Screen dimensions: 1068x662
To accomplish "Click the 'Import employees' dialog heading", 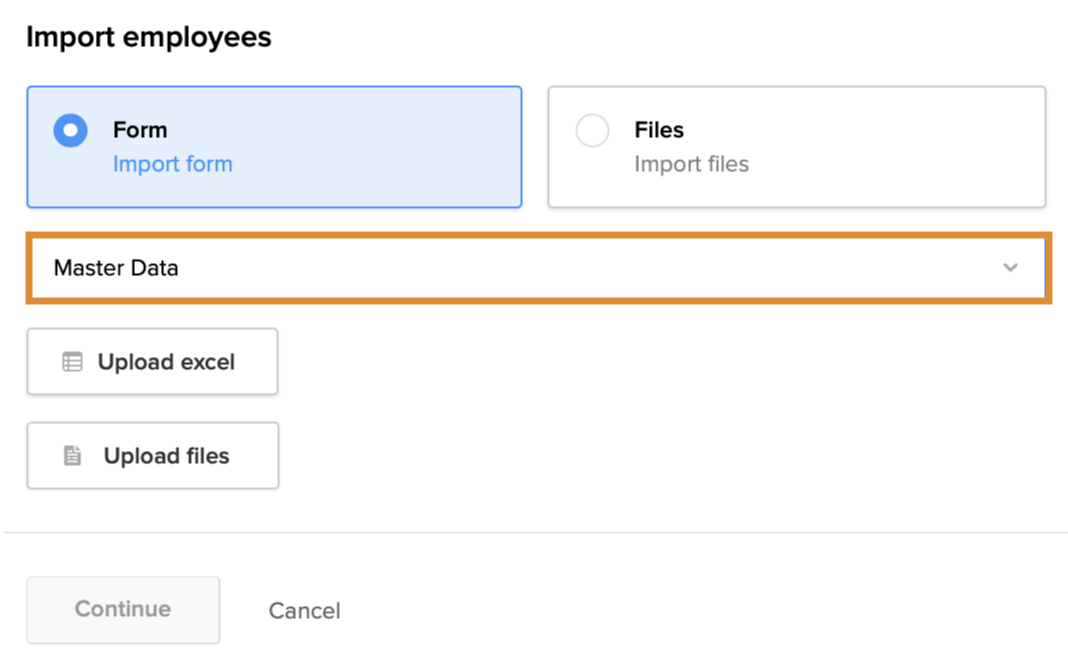I will point(148,38).
